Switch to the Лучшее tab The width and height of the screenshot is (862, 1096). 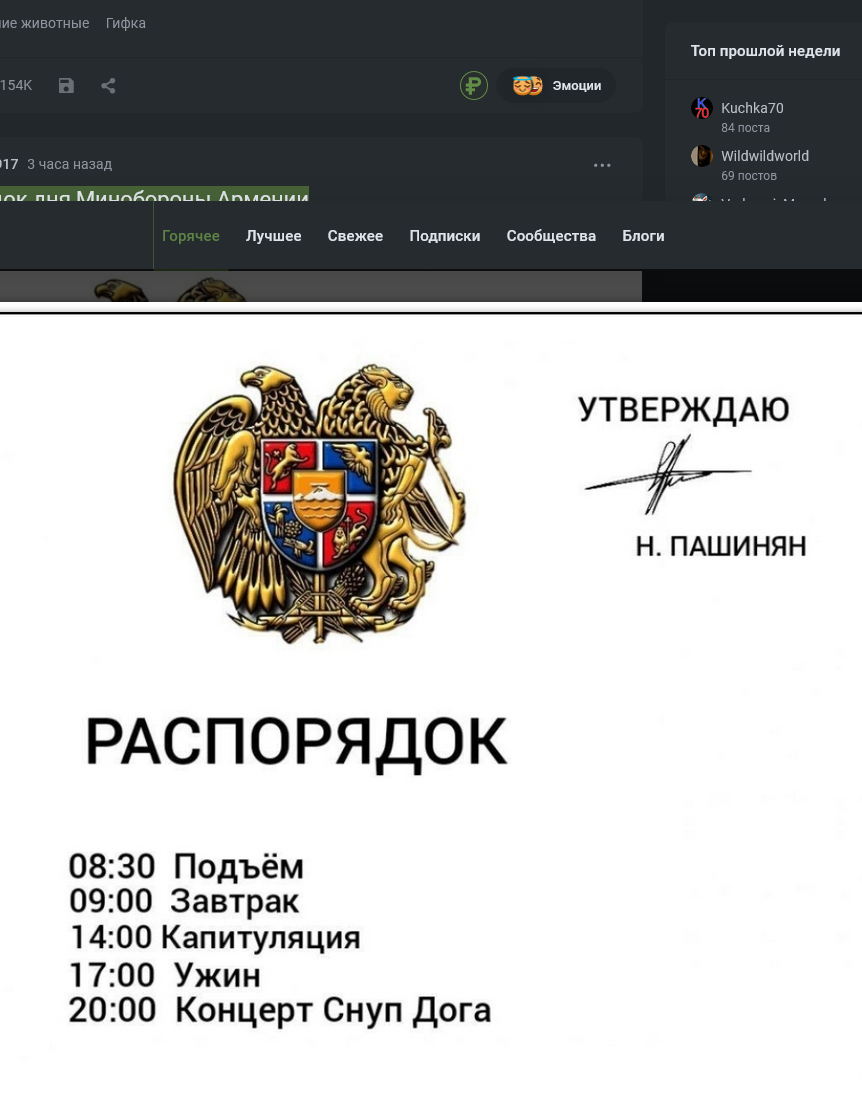tap(273, 236)
